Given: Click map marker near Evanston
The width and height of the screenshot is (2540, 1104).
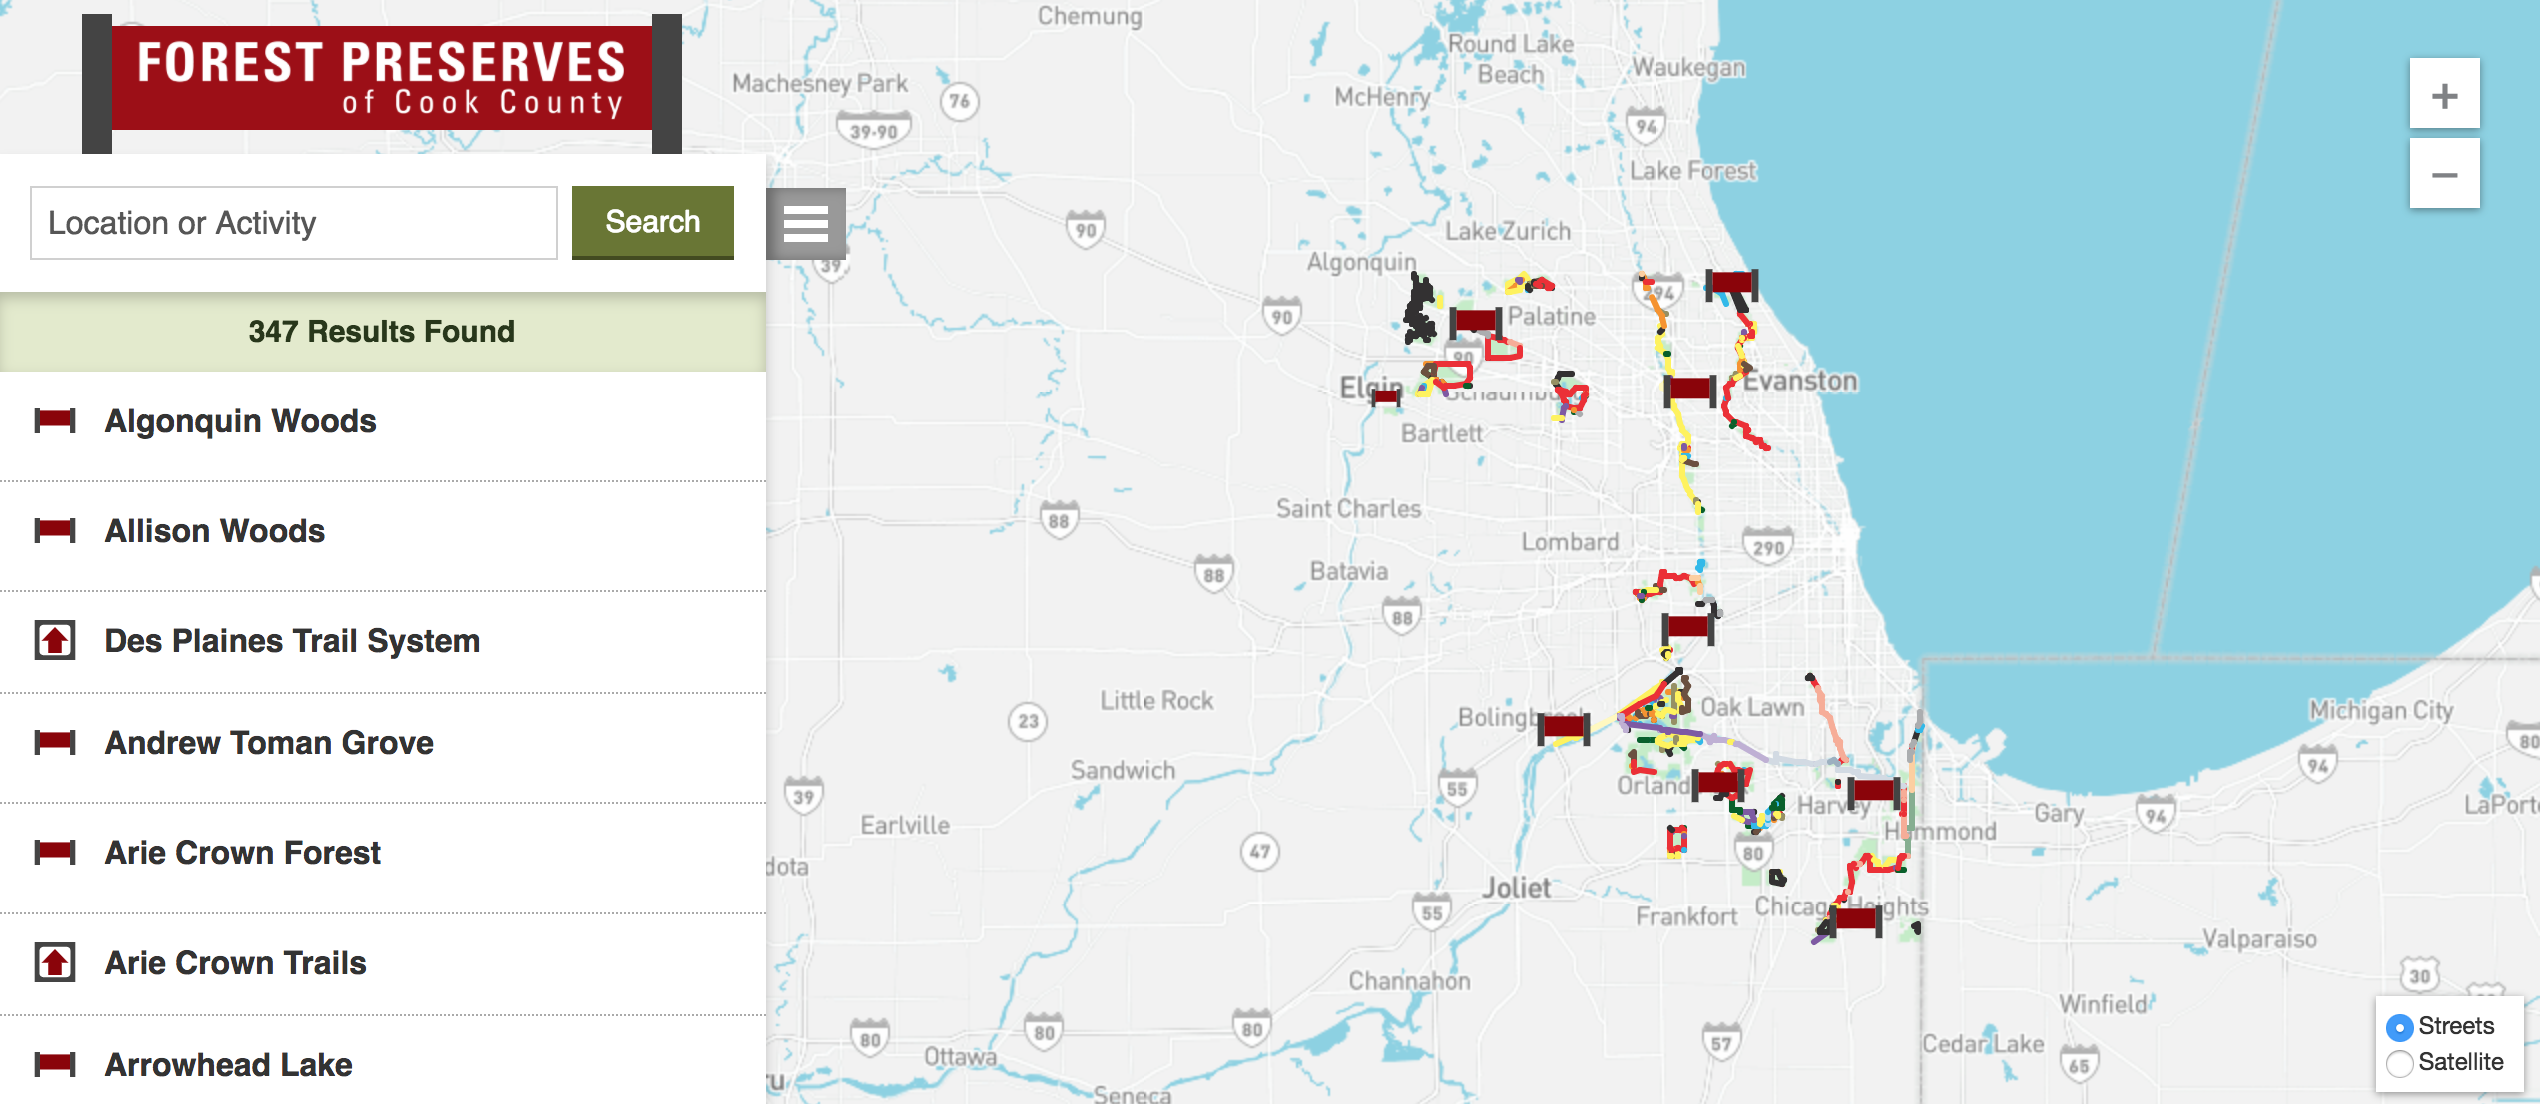Looking at the screenshot, I should tap(1690, 389).
